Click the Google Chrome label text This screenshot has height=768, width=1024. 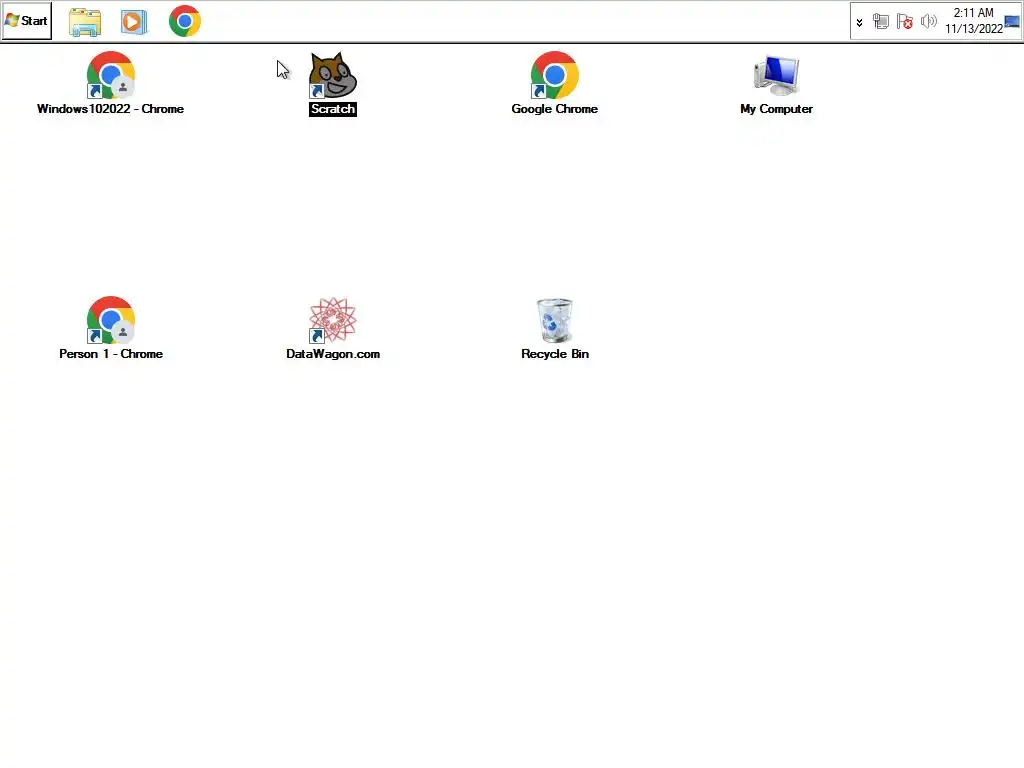554,109
